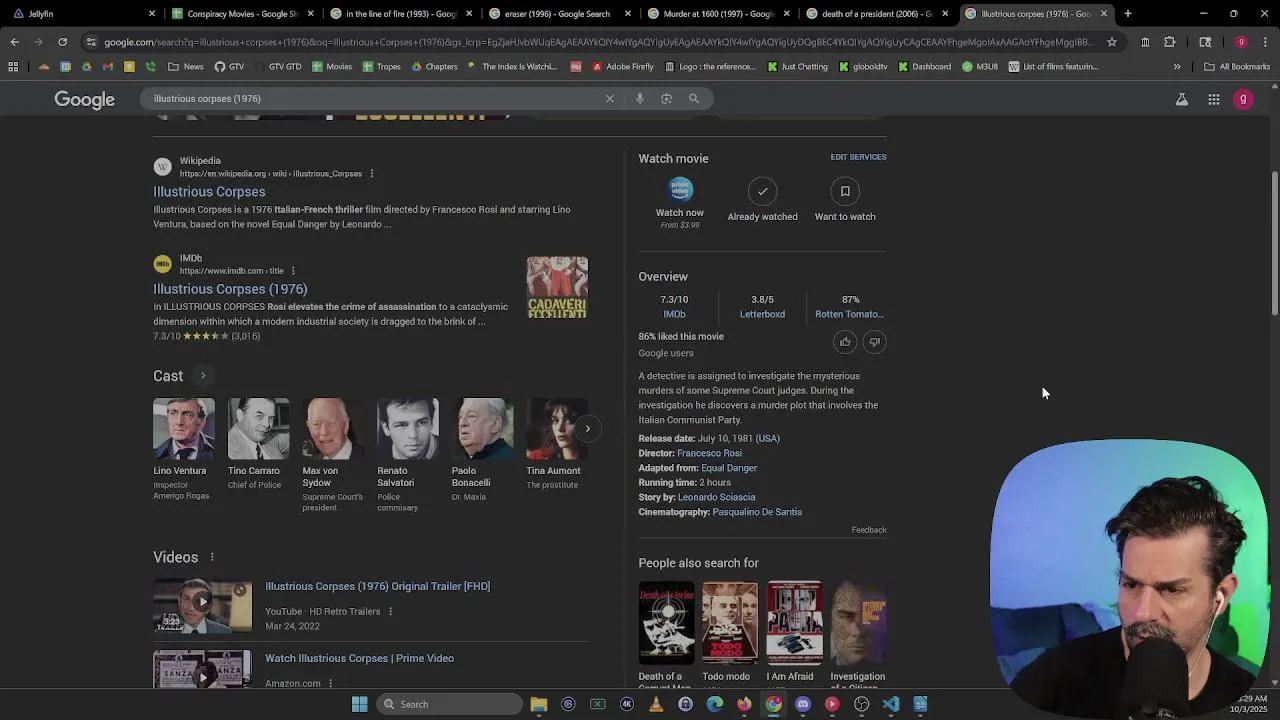
Task: Click the Feedback link
Action: [x=869, y=530]
